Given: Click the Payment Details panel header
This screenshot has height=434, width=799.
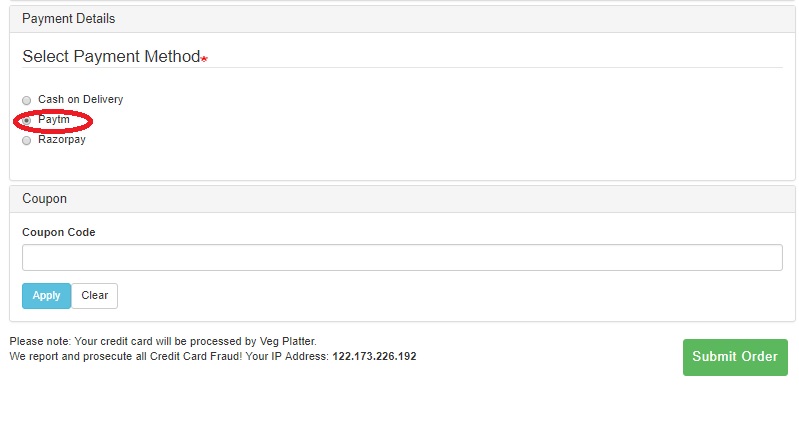Looking at the screenshot, I should click(x=68, y=19).
